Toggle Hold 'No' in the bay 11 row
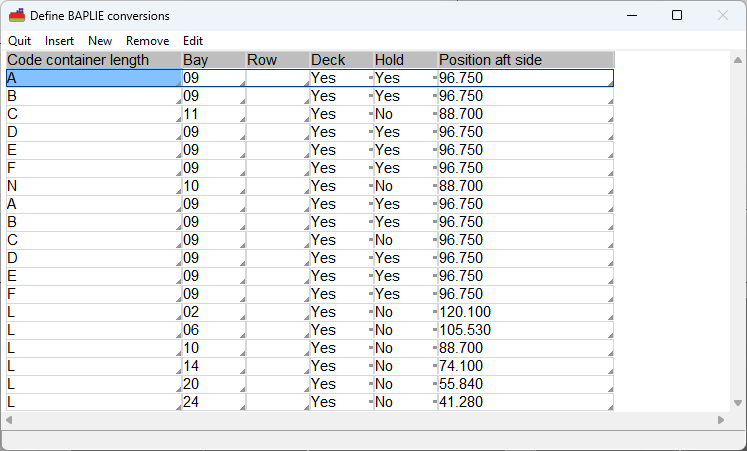This screenshot has width=747, height=451. [405, 114]
